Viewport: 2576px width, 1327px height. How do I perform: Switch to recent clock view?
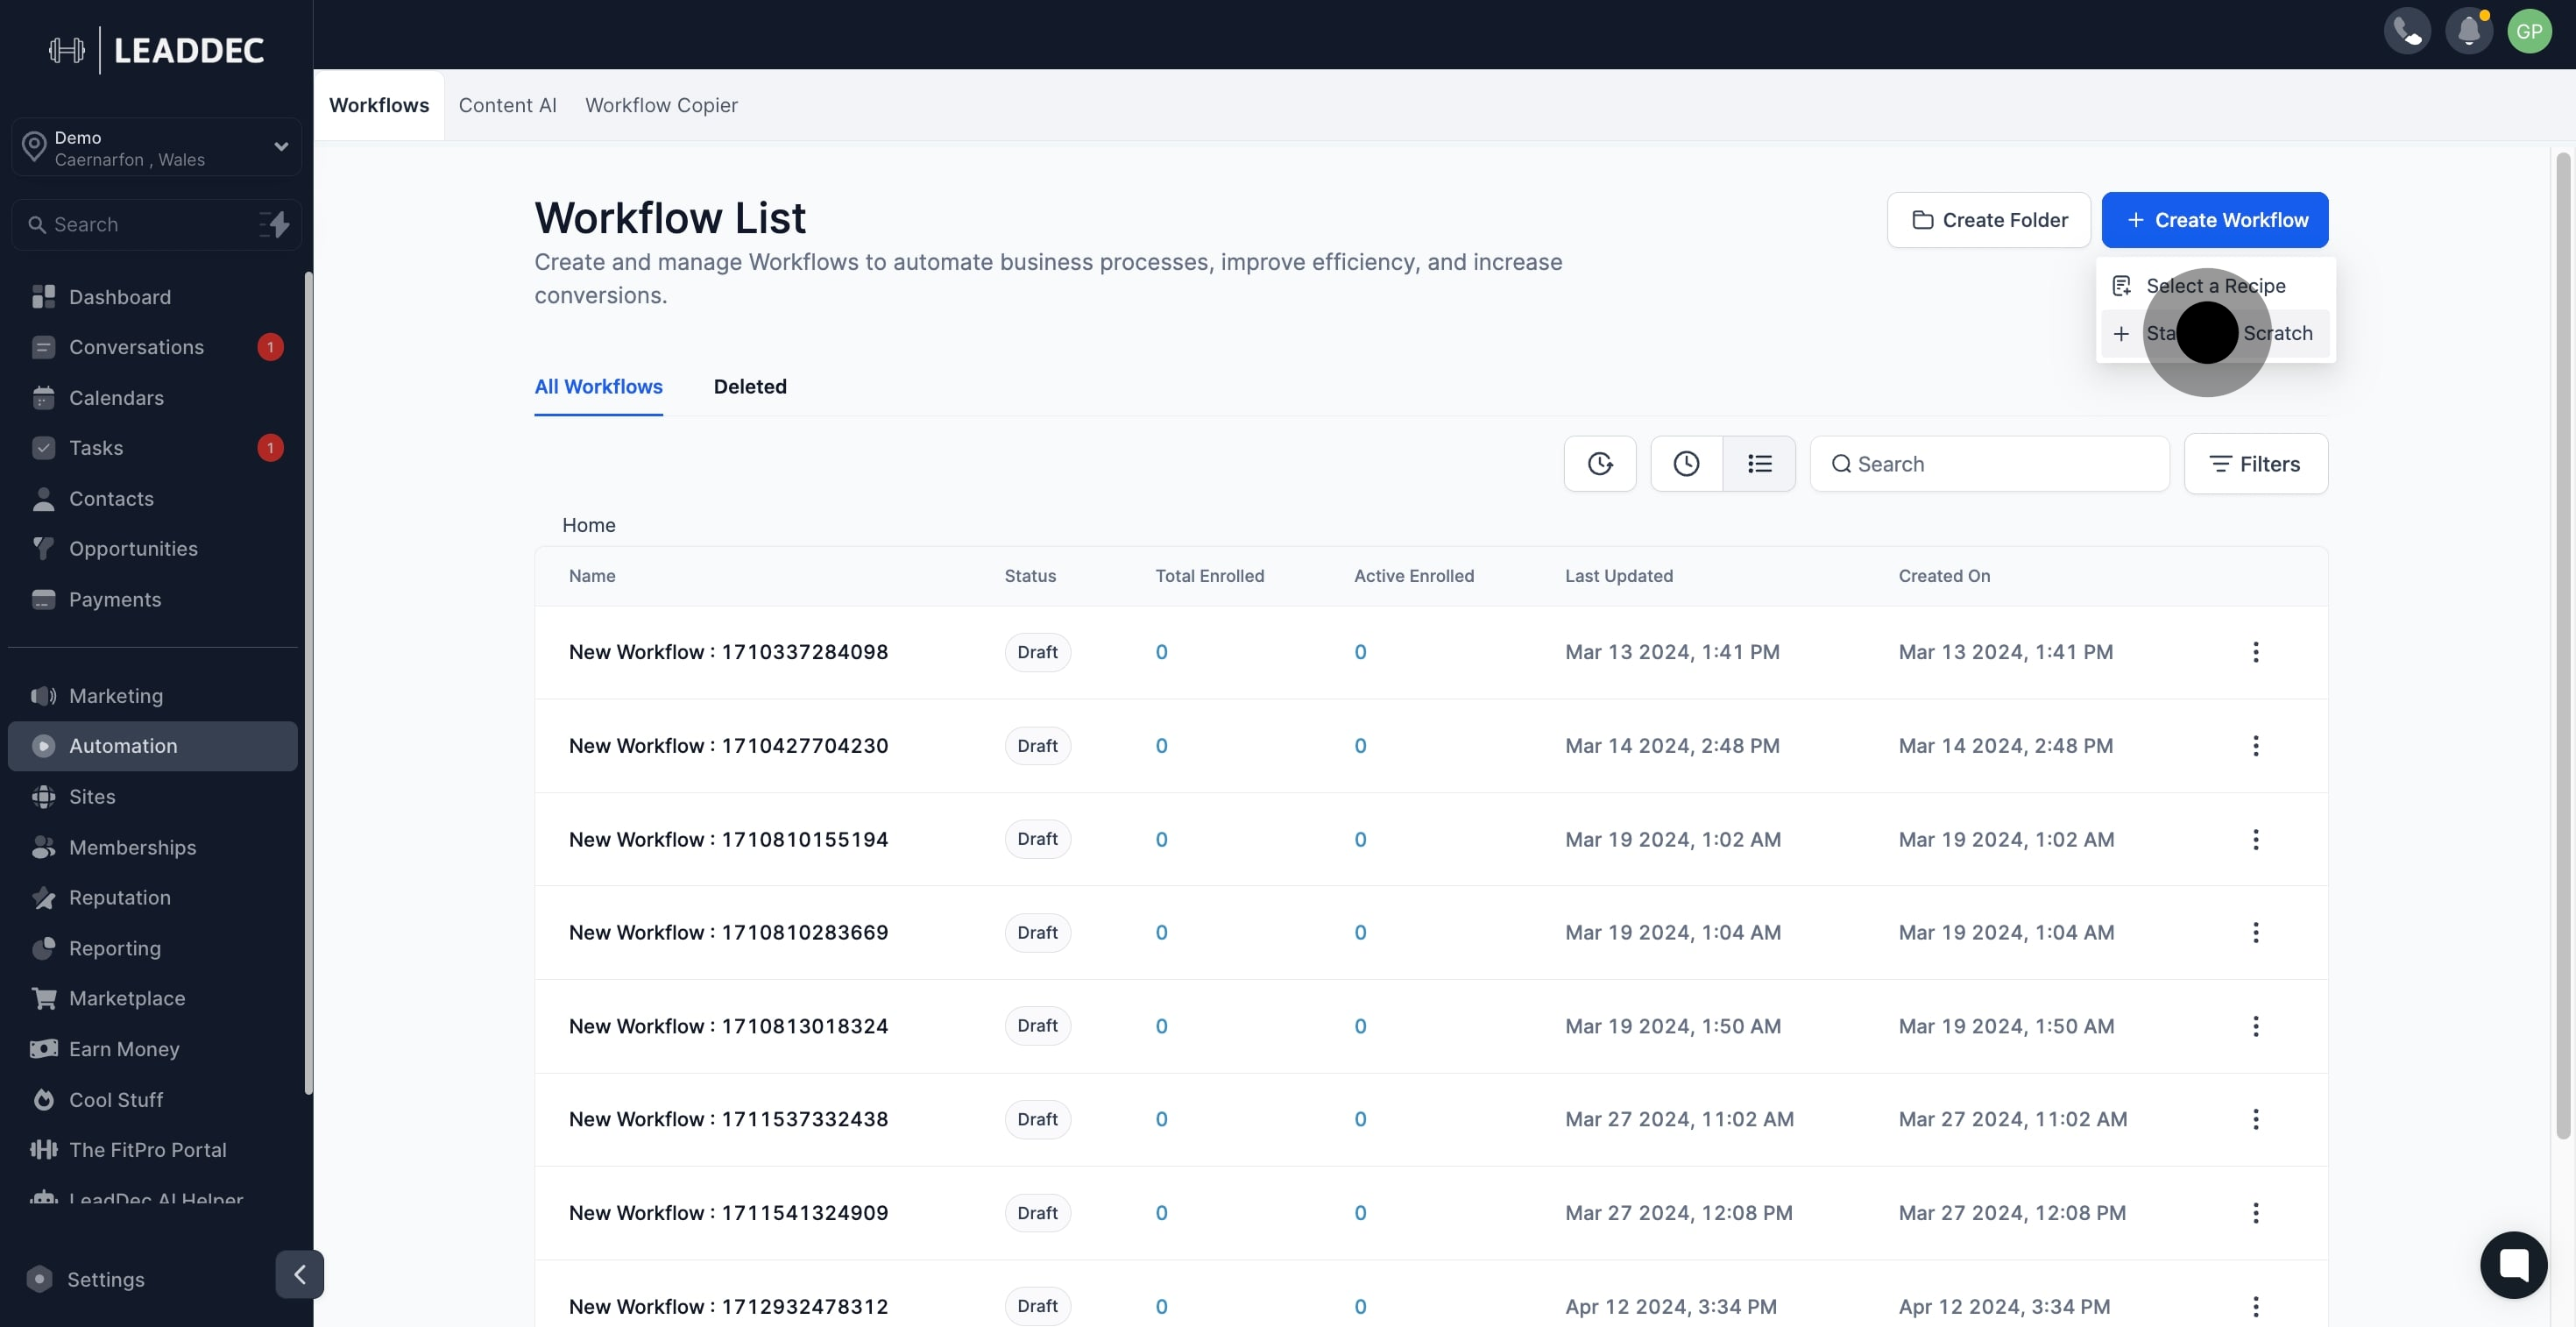click(1687, 464)
